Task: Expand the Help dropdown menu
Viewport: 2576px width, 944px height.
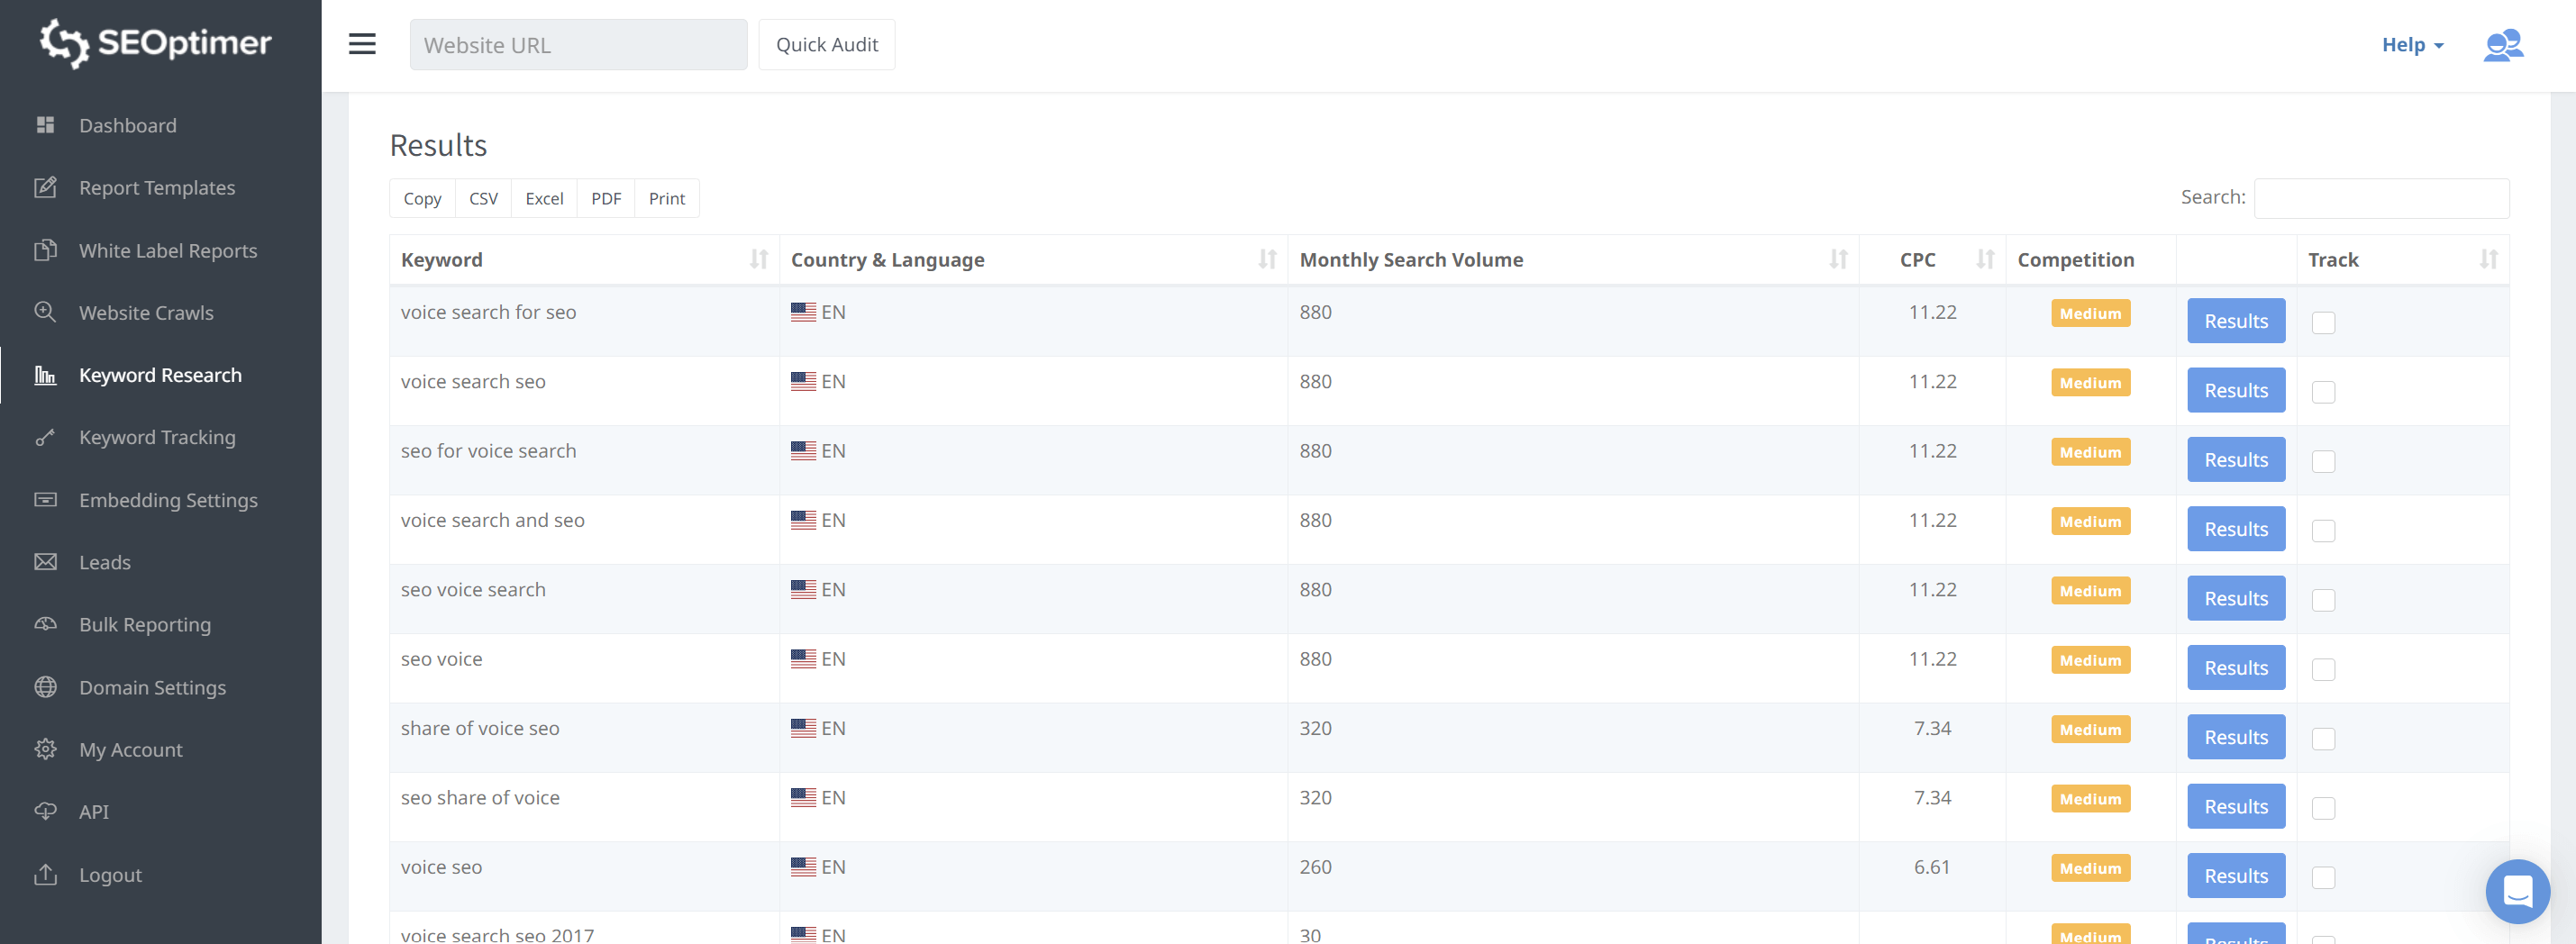Action: (x=2411, y=45)
